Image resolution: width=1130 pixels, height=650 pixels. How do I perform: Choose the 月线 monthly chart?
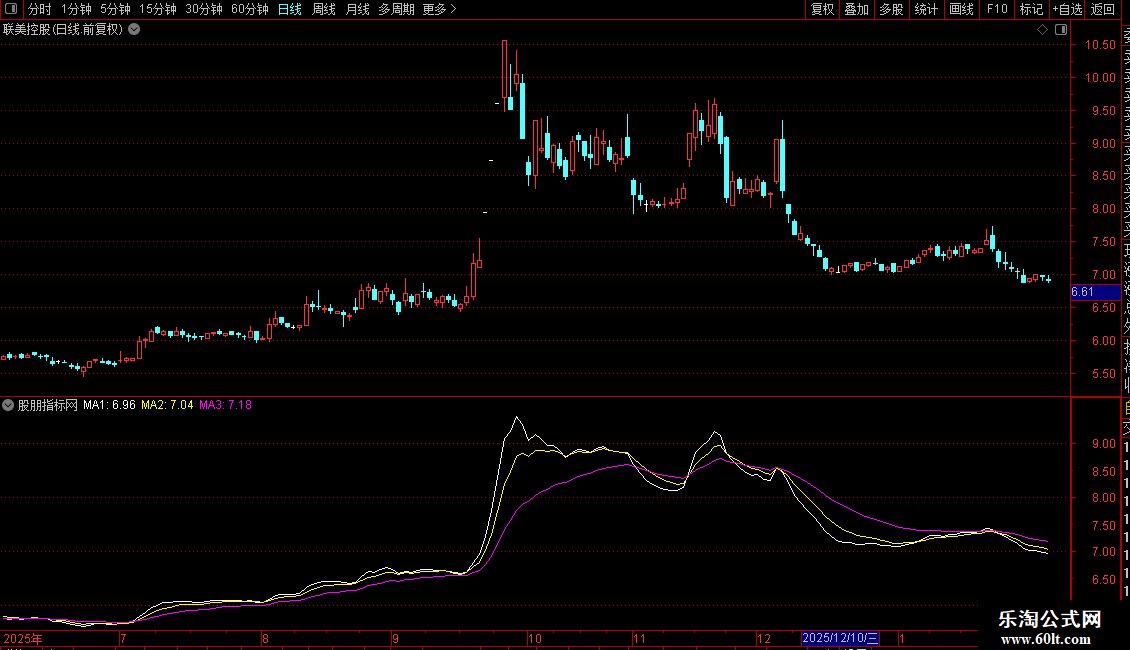(357, 9)
